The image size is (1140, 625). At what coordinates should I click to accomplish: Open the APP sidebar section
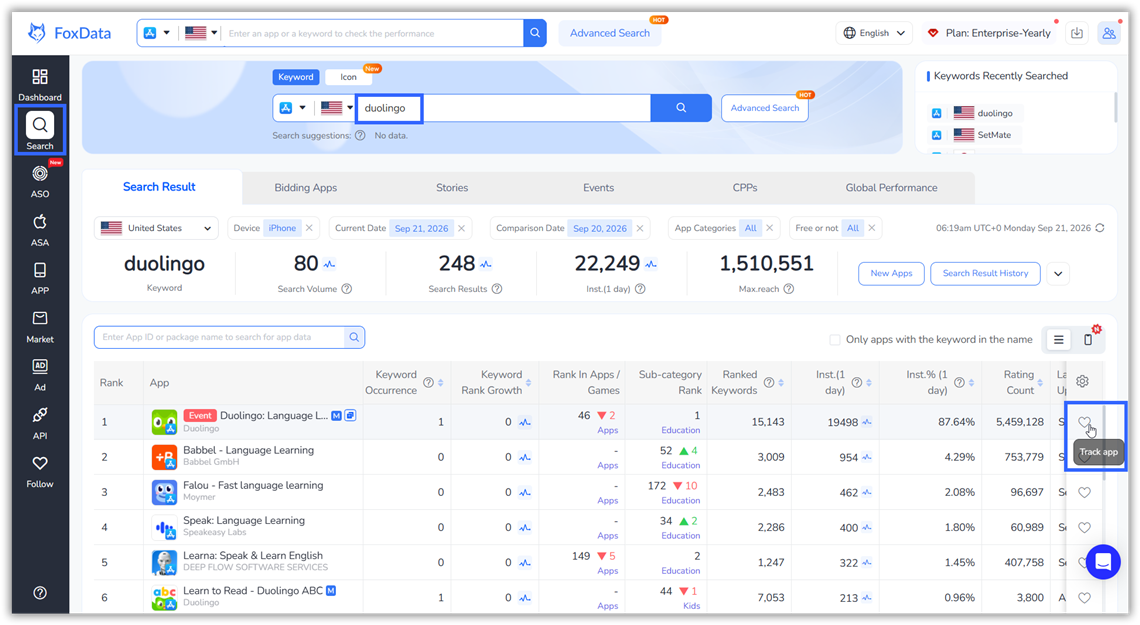coord(40,278)
